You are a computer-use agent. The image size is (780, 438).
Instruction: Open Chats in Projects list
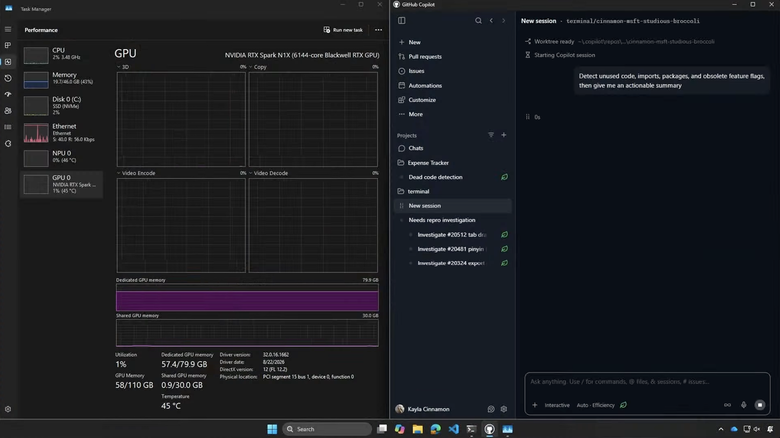[453, 148]
